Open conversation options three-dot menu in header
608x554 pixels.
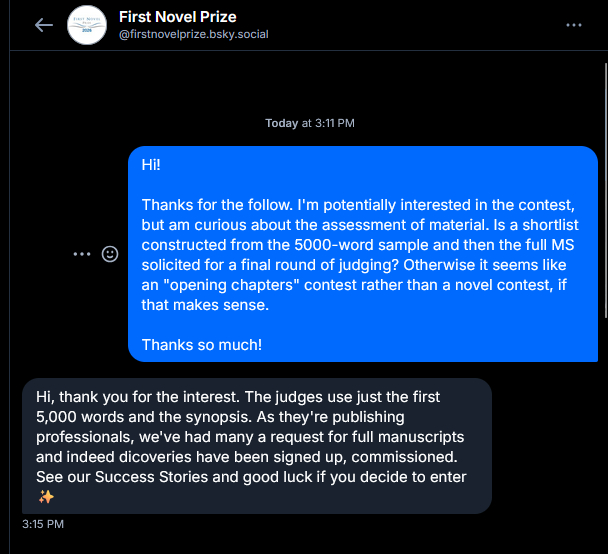573,25
